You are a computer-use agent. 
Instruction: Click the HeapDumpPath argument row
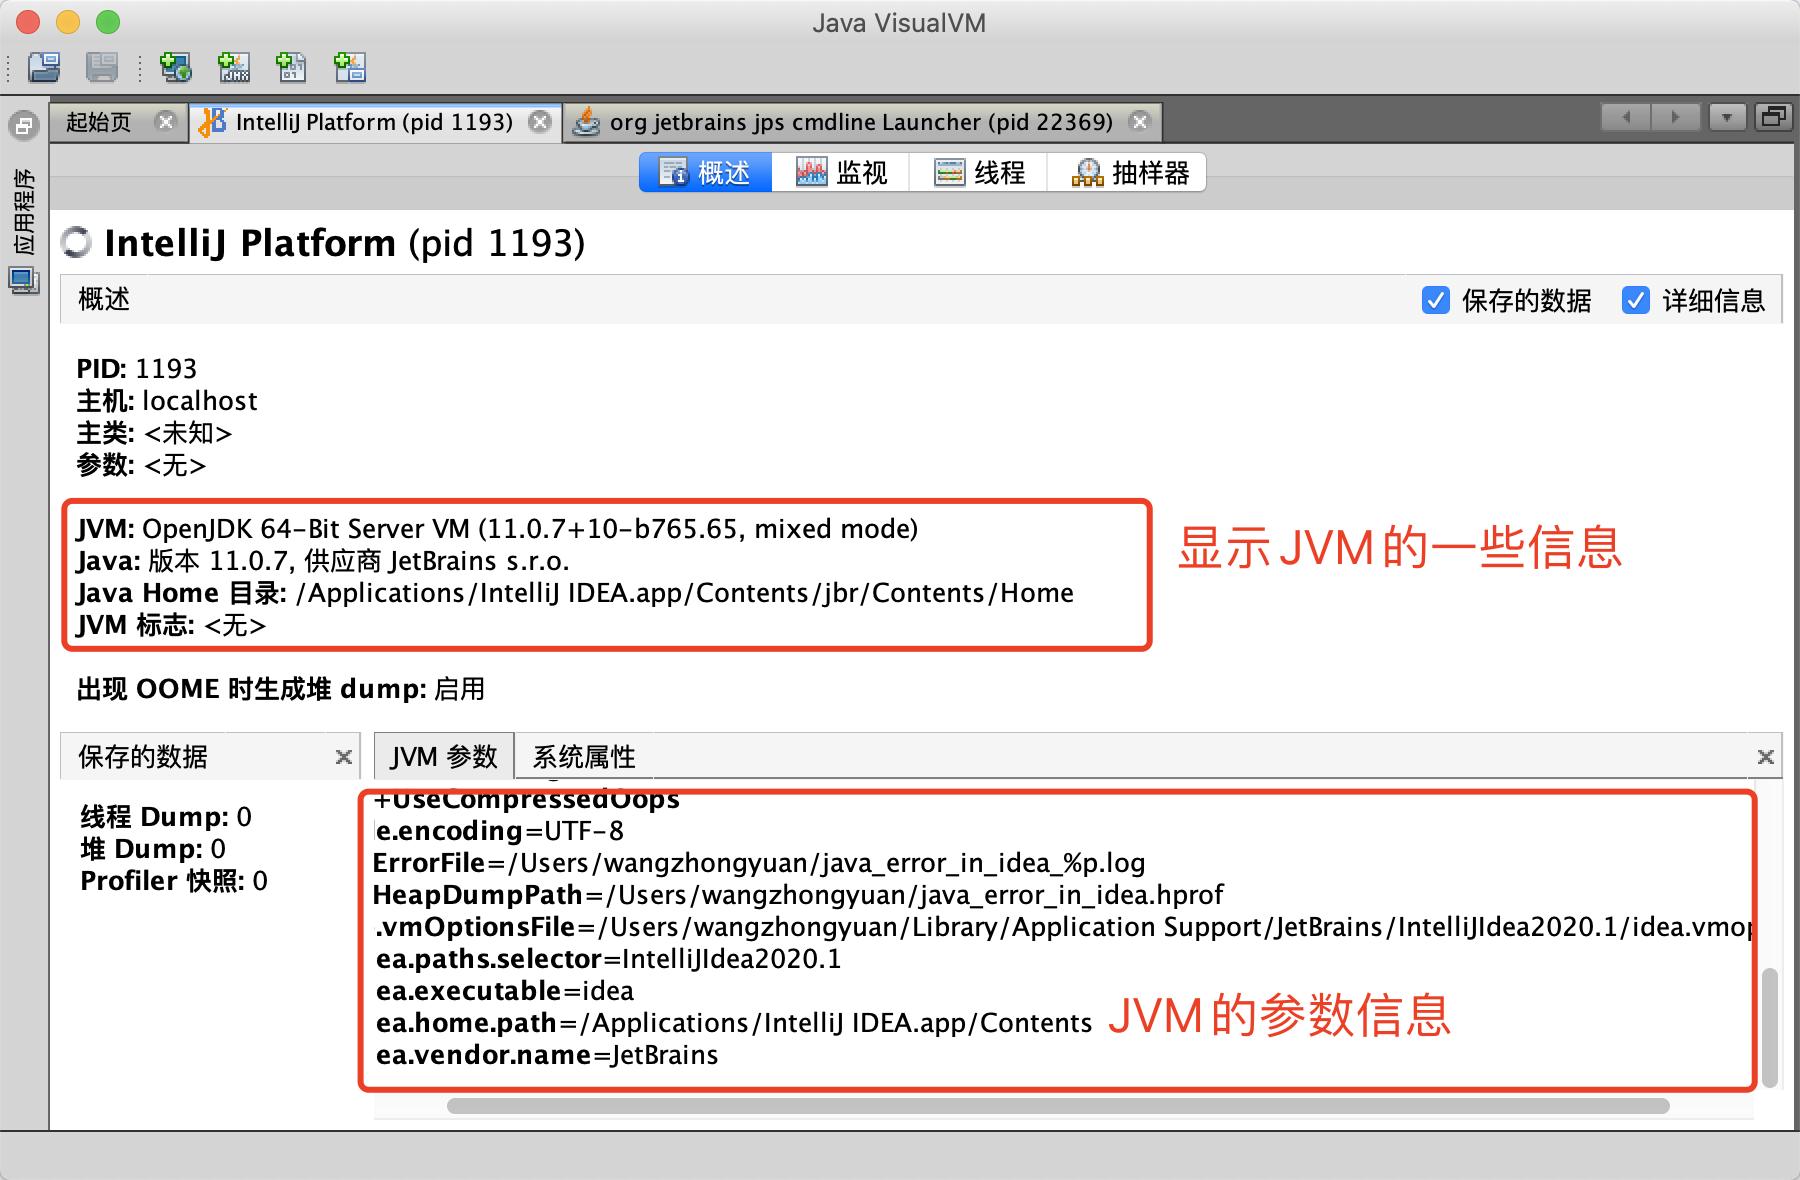(x=798, y=895)
